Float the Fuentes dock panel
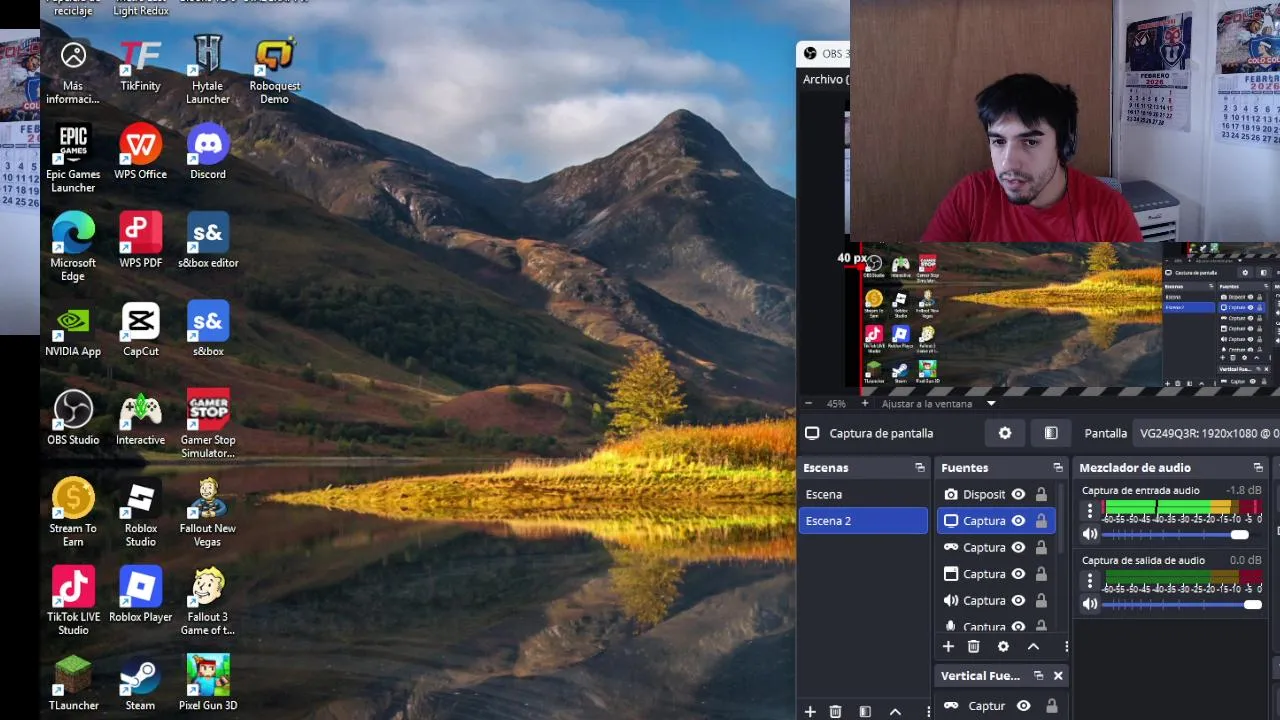This screenshot has height=720, width=1280. tap(1058, 468)
